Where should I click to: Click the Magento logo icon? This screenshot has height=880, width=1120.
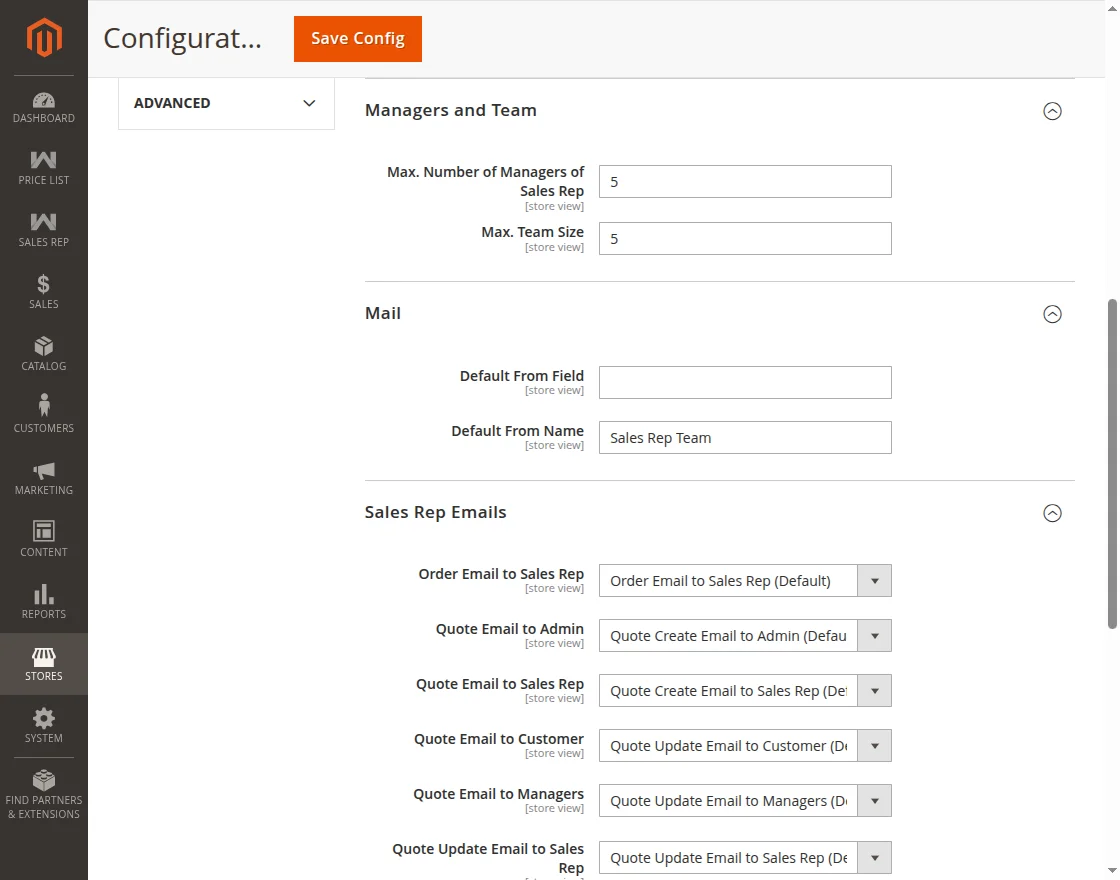point(44,38)
